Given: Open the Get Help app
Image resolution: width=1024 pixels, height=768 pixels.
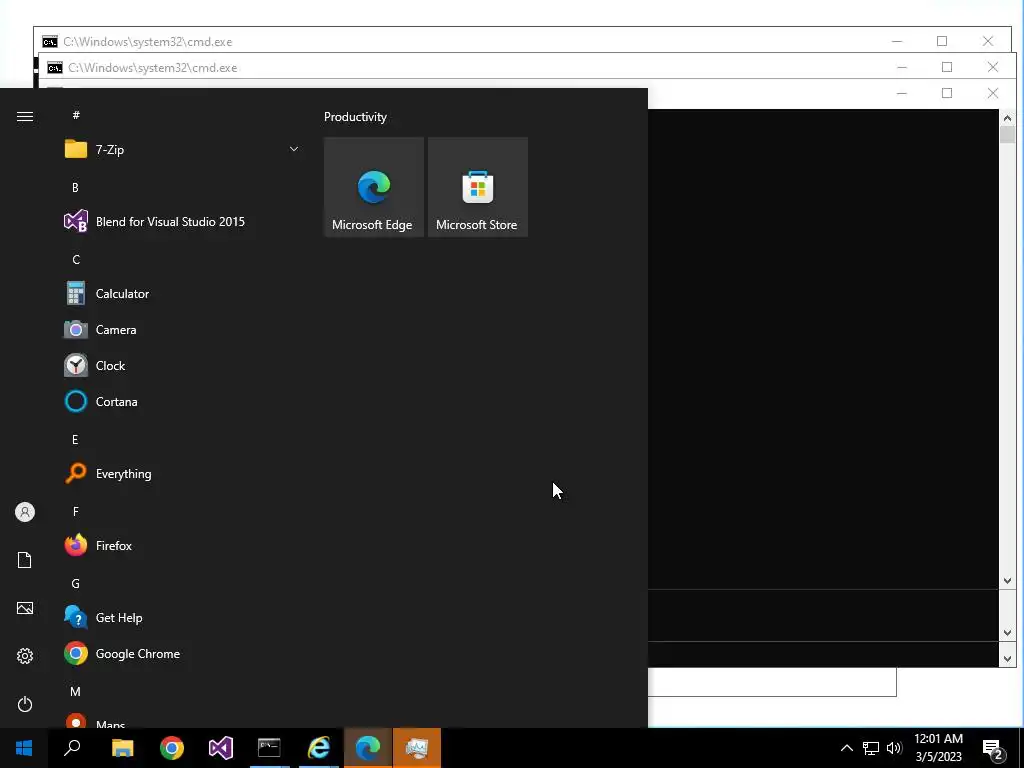Looking at the screenshot, I should (x=182, y=618).
